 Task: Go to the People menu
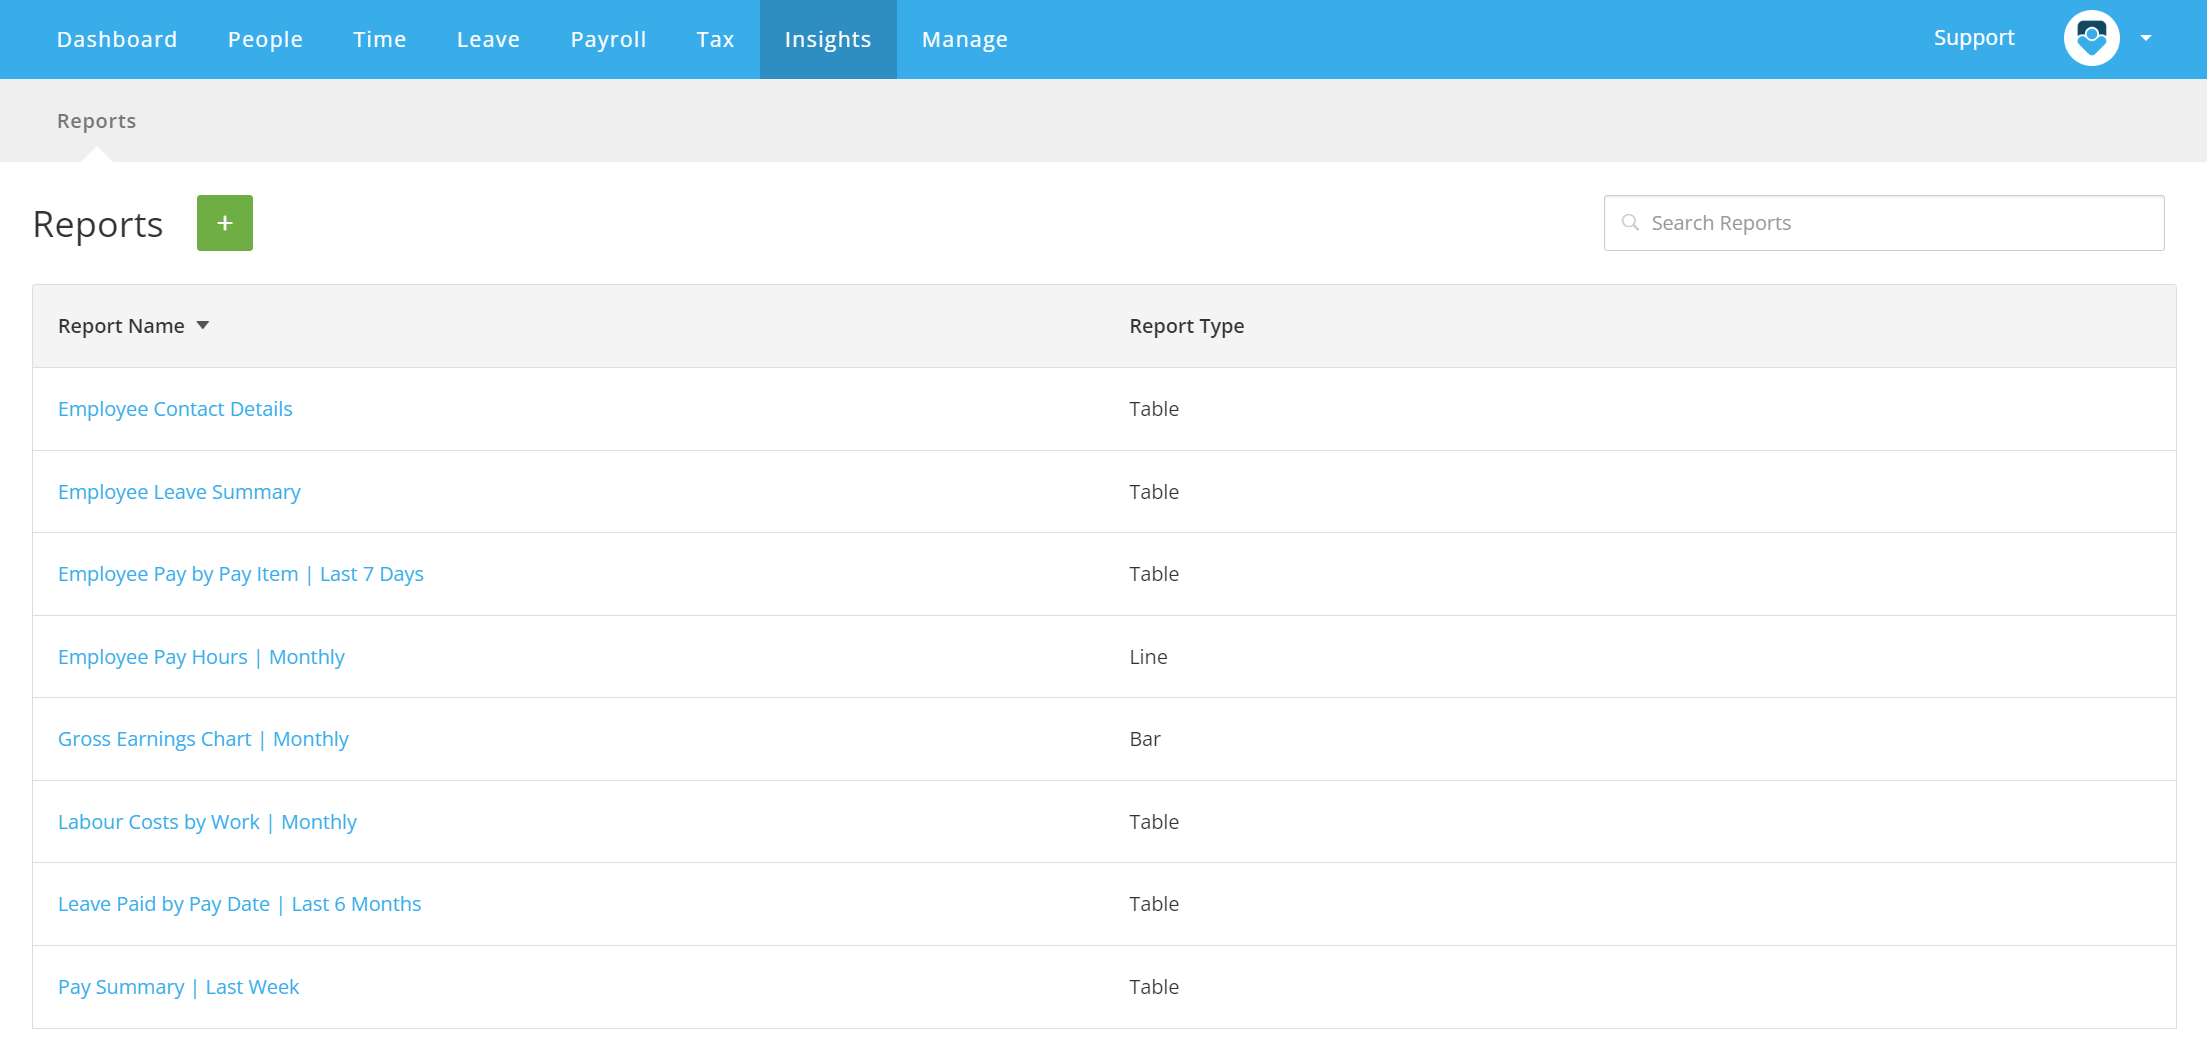coord(265,39)
